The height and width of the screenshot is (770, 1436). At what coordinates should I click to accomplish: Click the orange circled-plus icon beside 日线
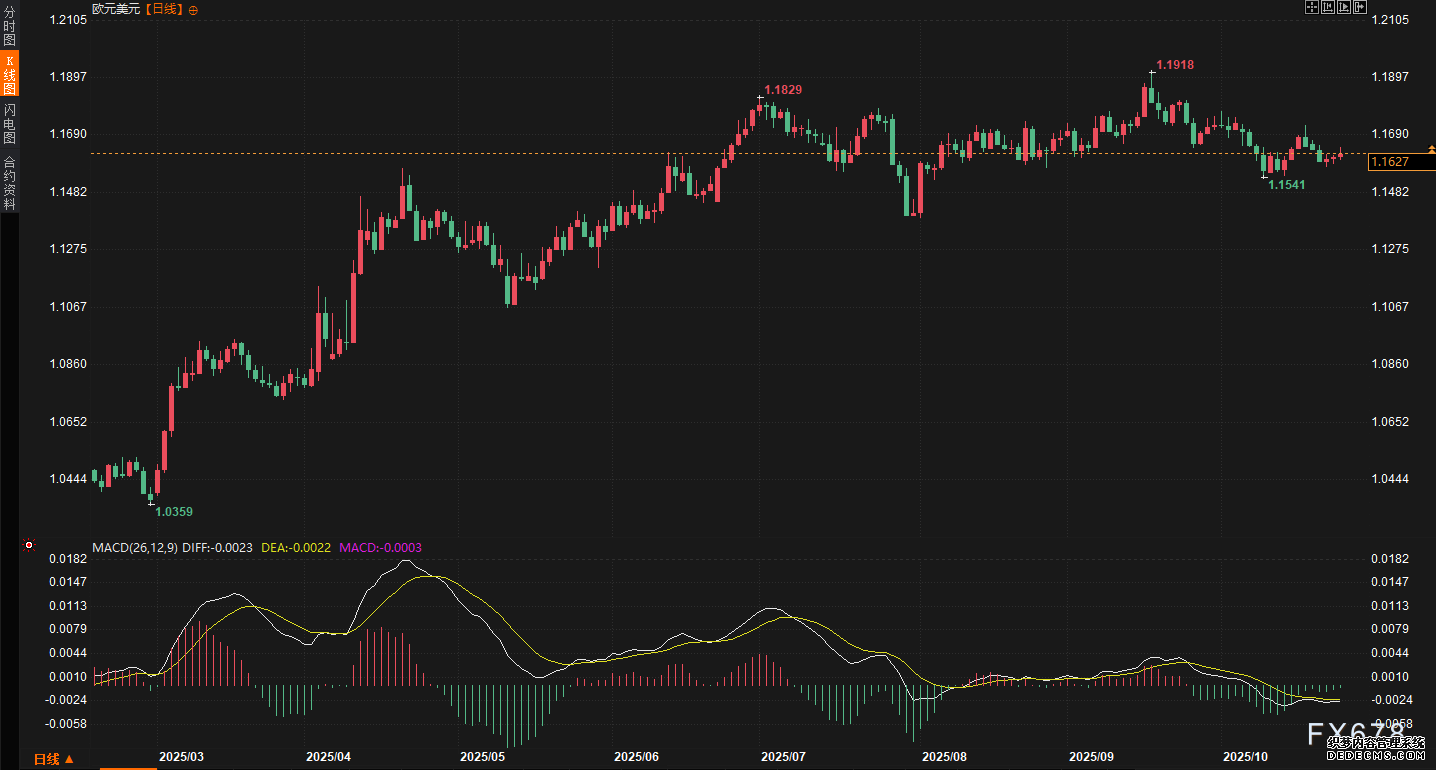[x=193, y=9]
